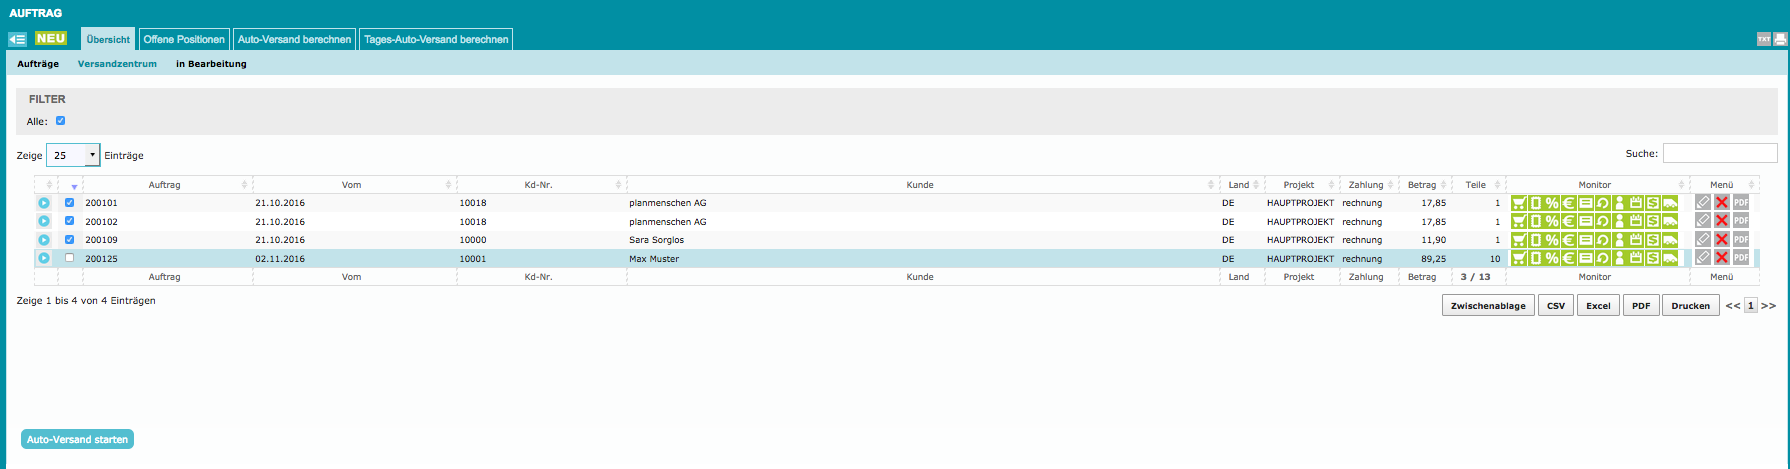Click the truck monitor icon for order 200101
Image resolution: width=1790 pixels, height=469 pixels.
point(1670,203)
